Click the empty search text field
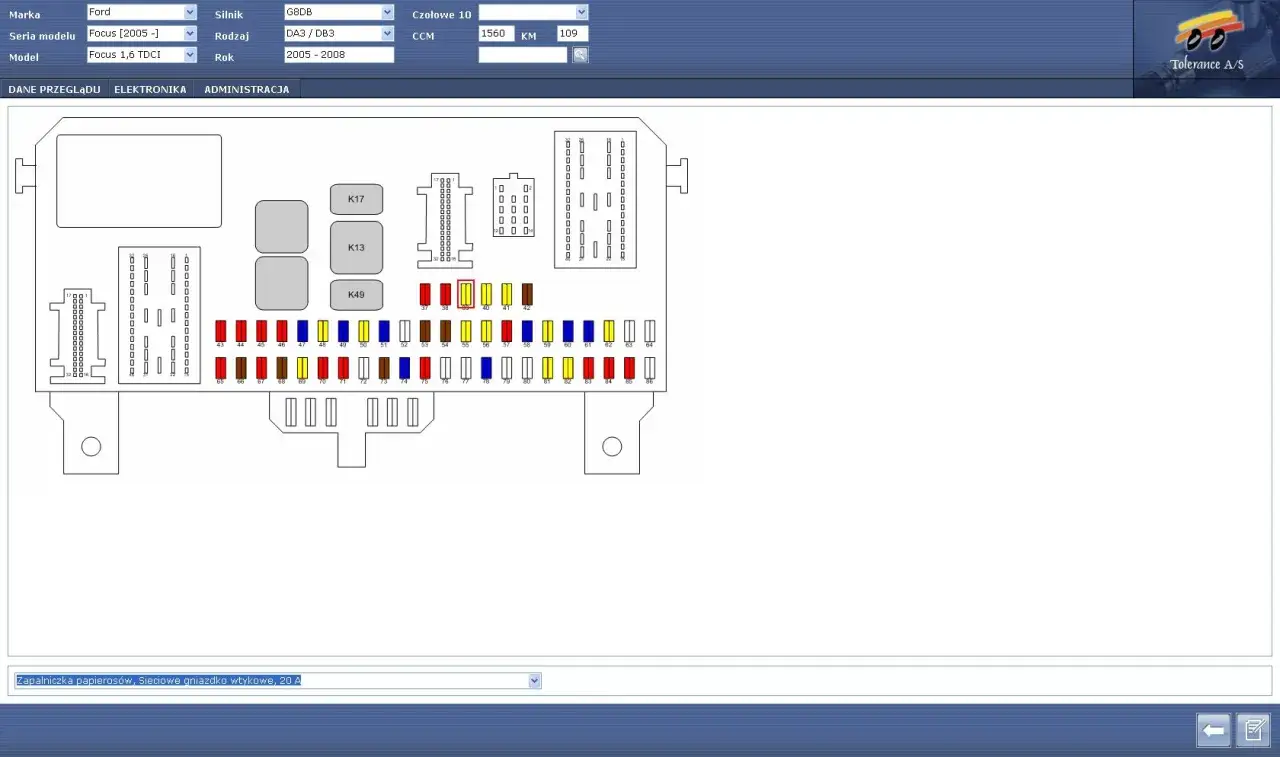 [523, 55]
